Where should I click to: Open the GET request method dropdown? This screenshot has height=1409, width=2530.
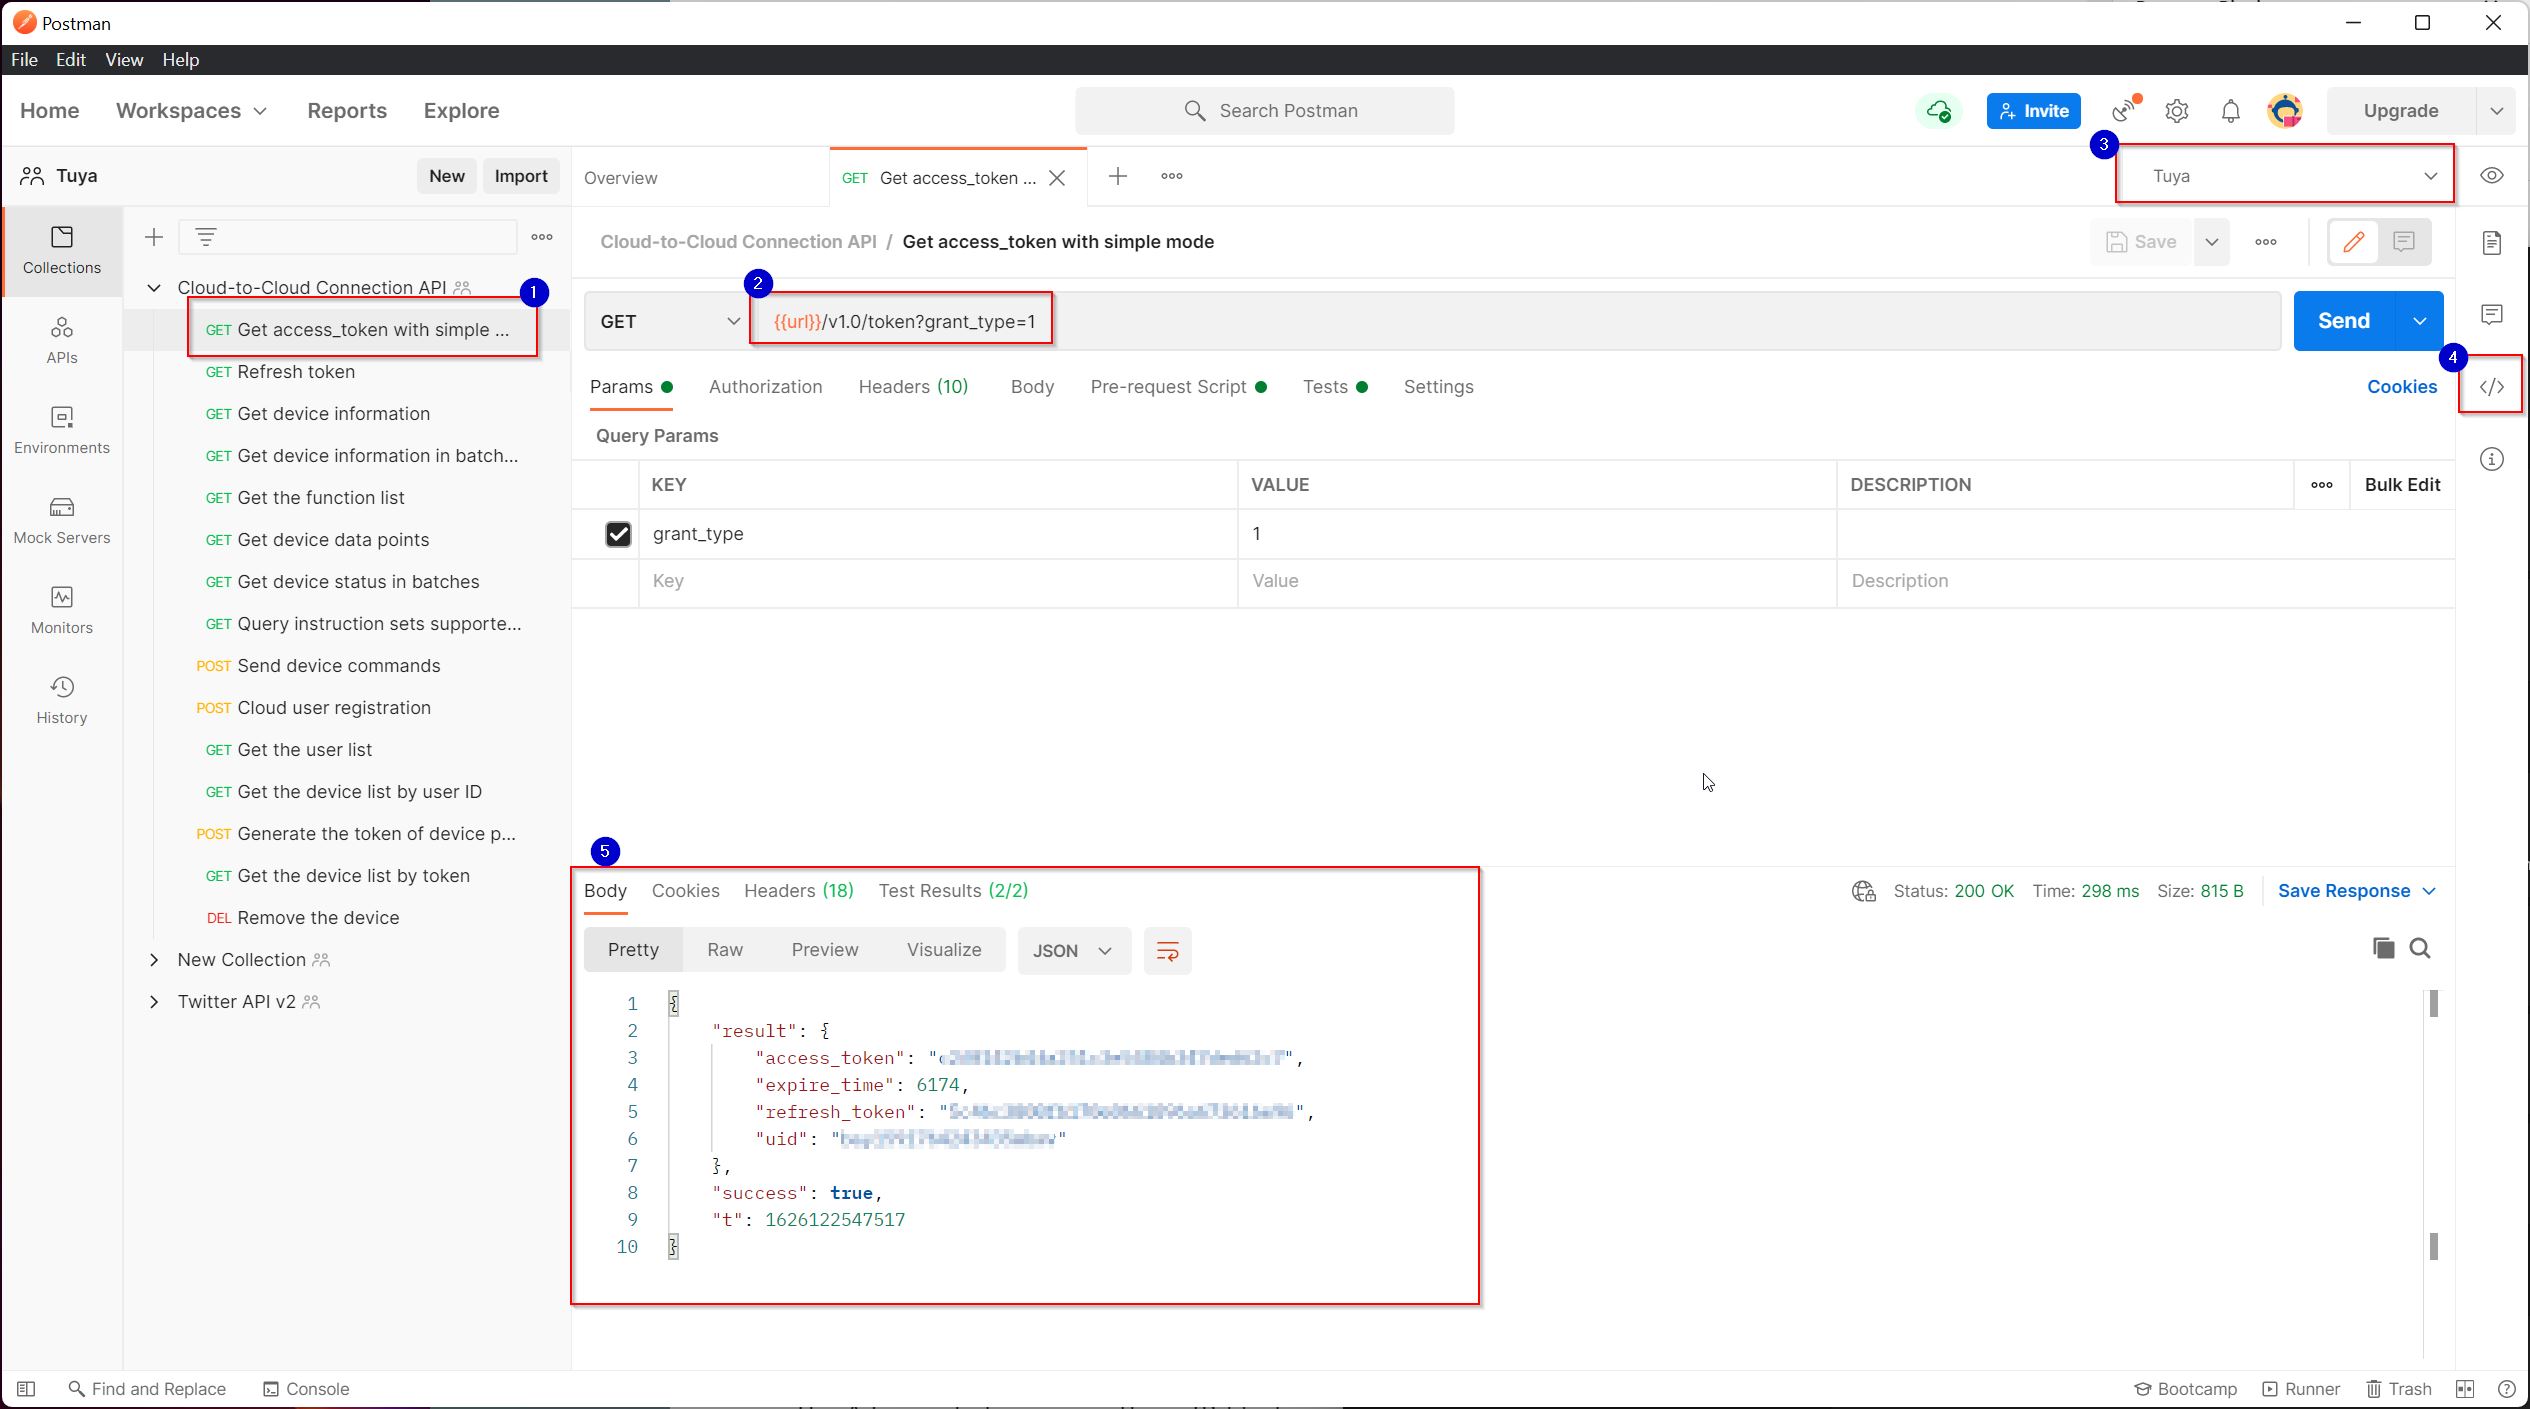[667, 321]
